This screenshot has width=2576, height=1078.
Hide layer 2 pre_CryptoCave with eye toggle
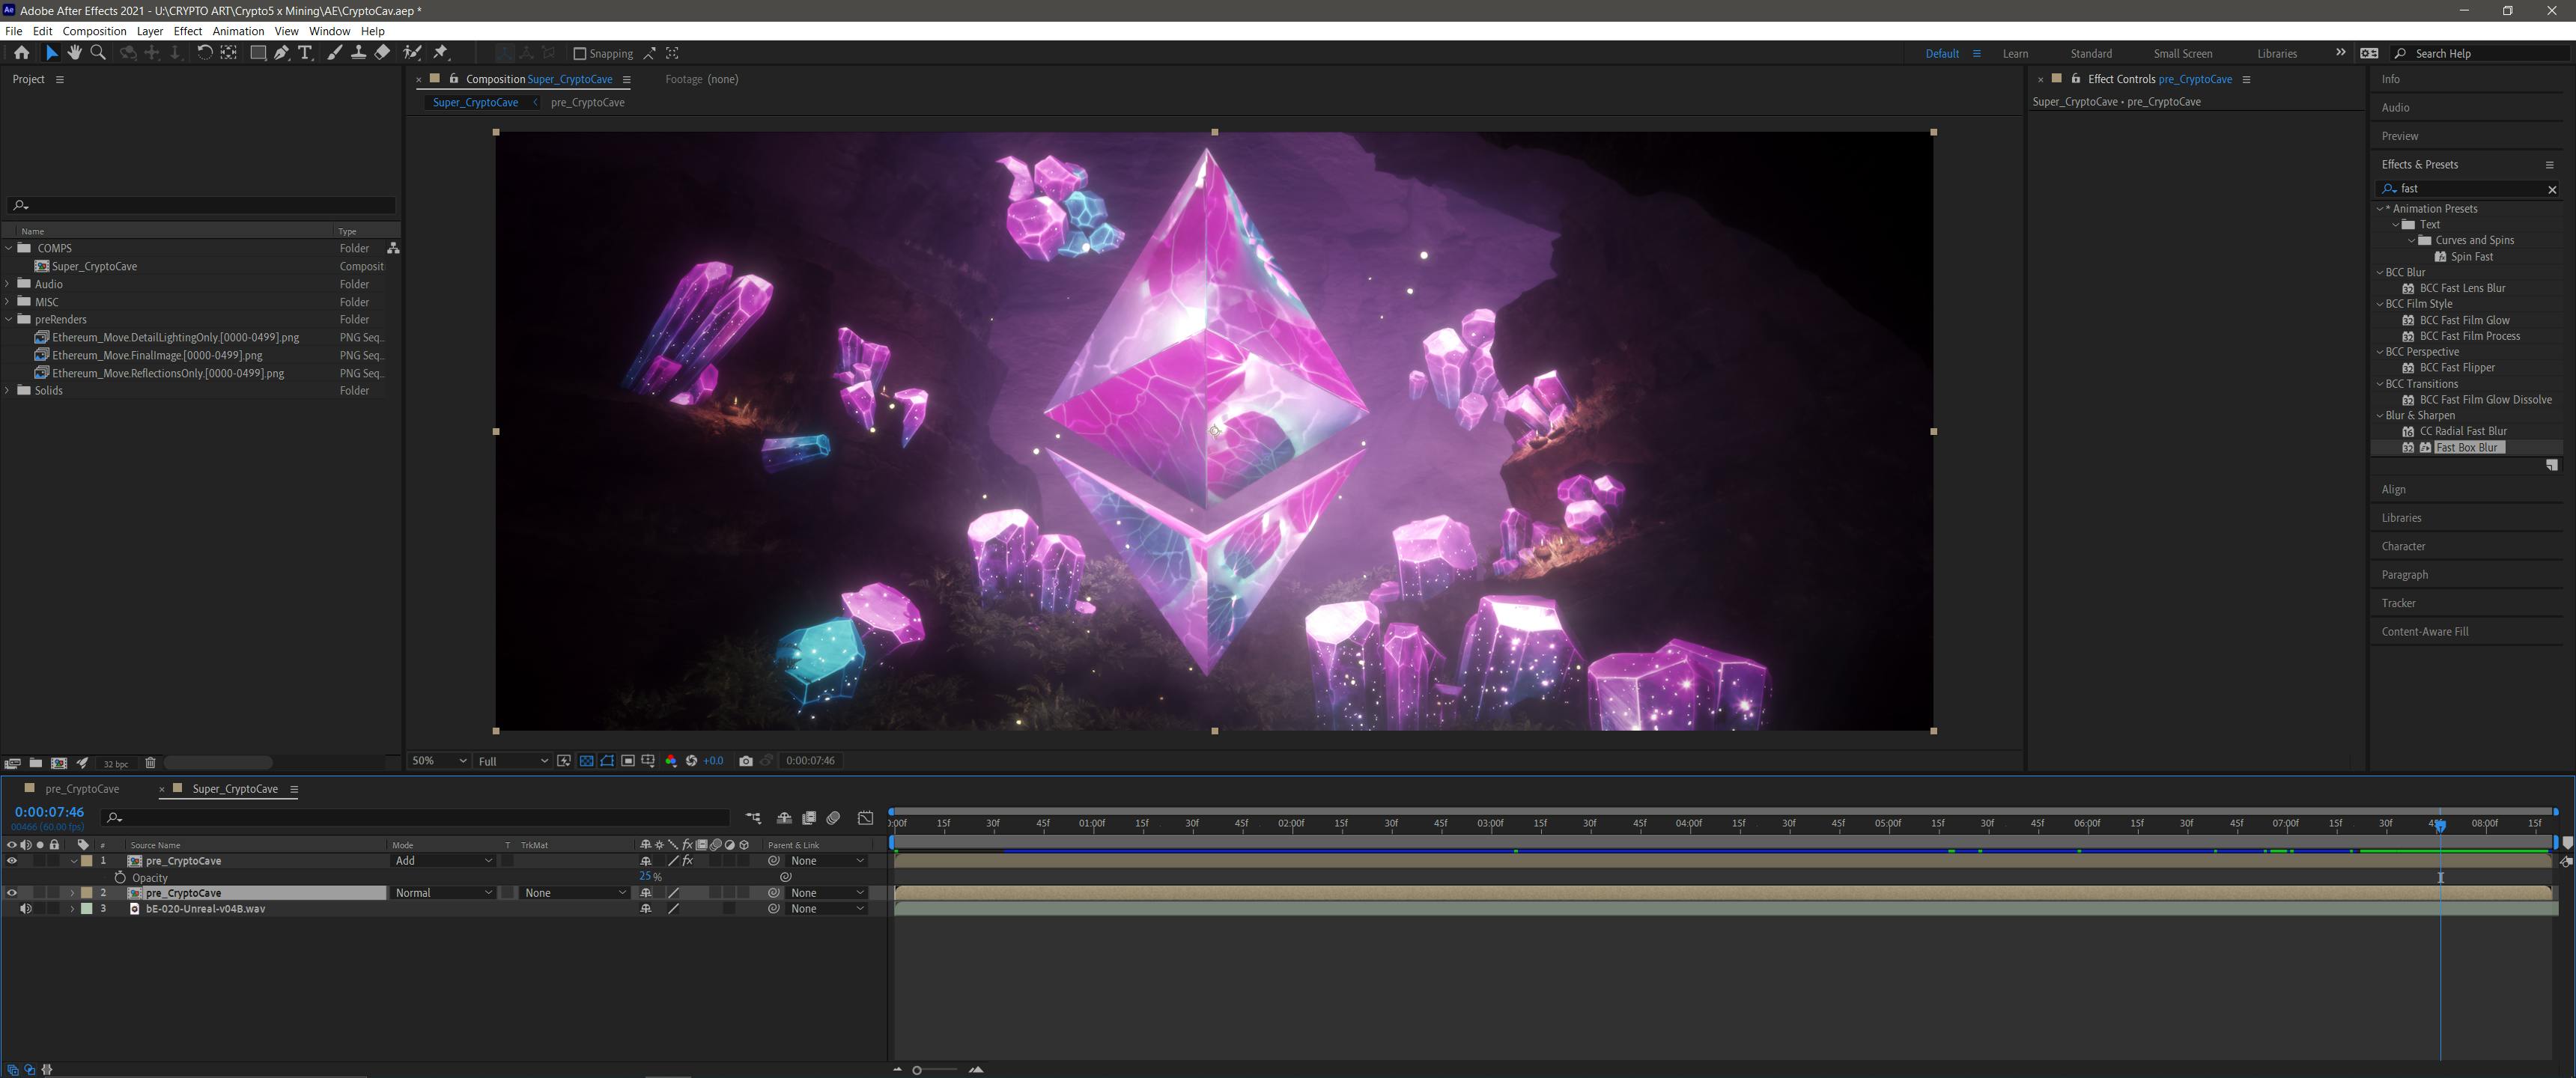click(12, 893)
